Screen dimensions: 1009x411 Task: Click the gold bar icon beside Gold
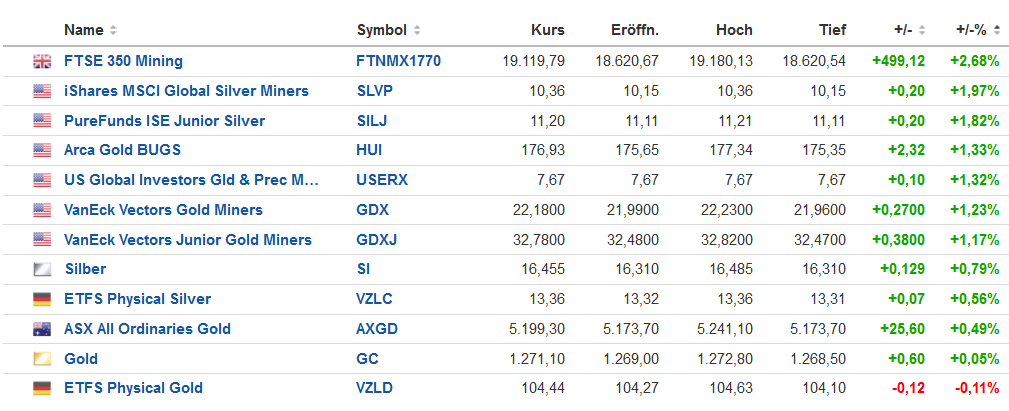point(42,359)
